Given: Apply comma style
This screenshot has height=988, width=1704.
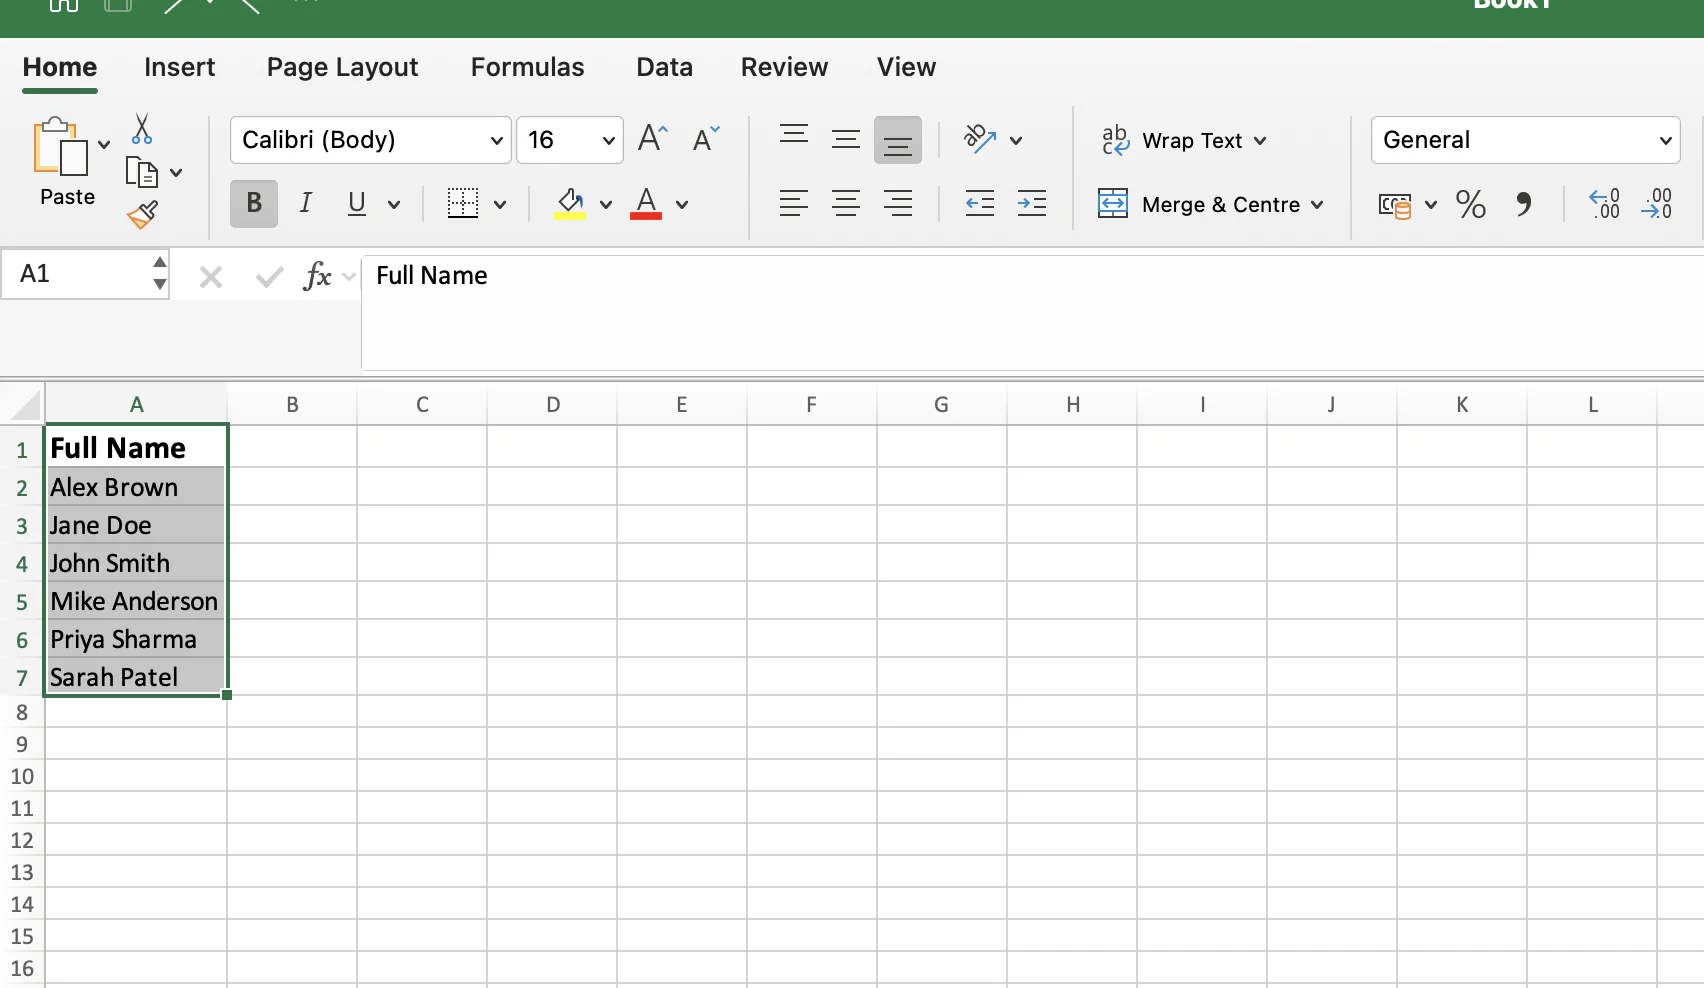Looking at the screenshot, I should [1523, 204].
